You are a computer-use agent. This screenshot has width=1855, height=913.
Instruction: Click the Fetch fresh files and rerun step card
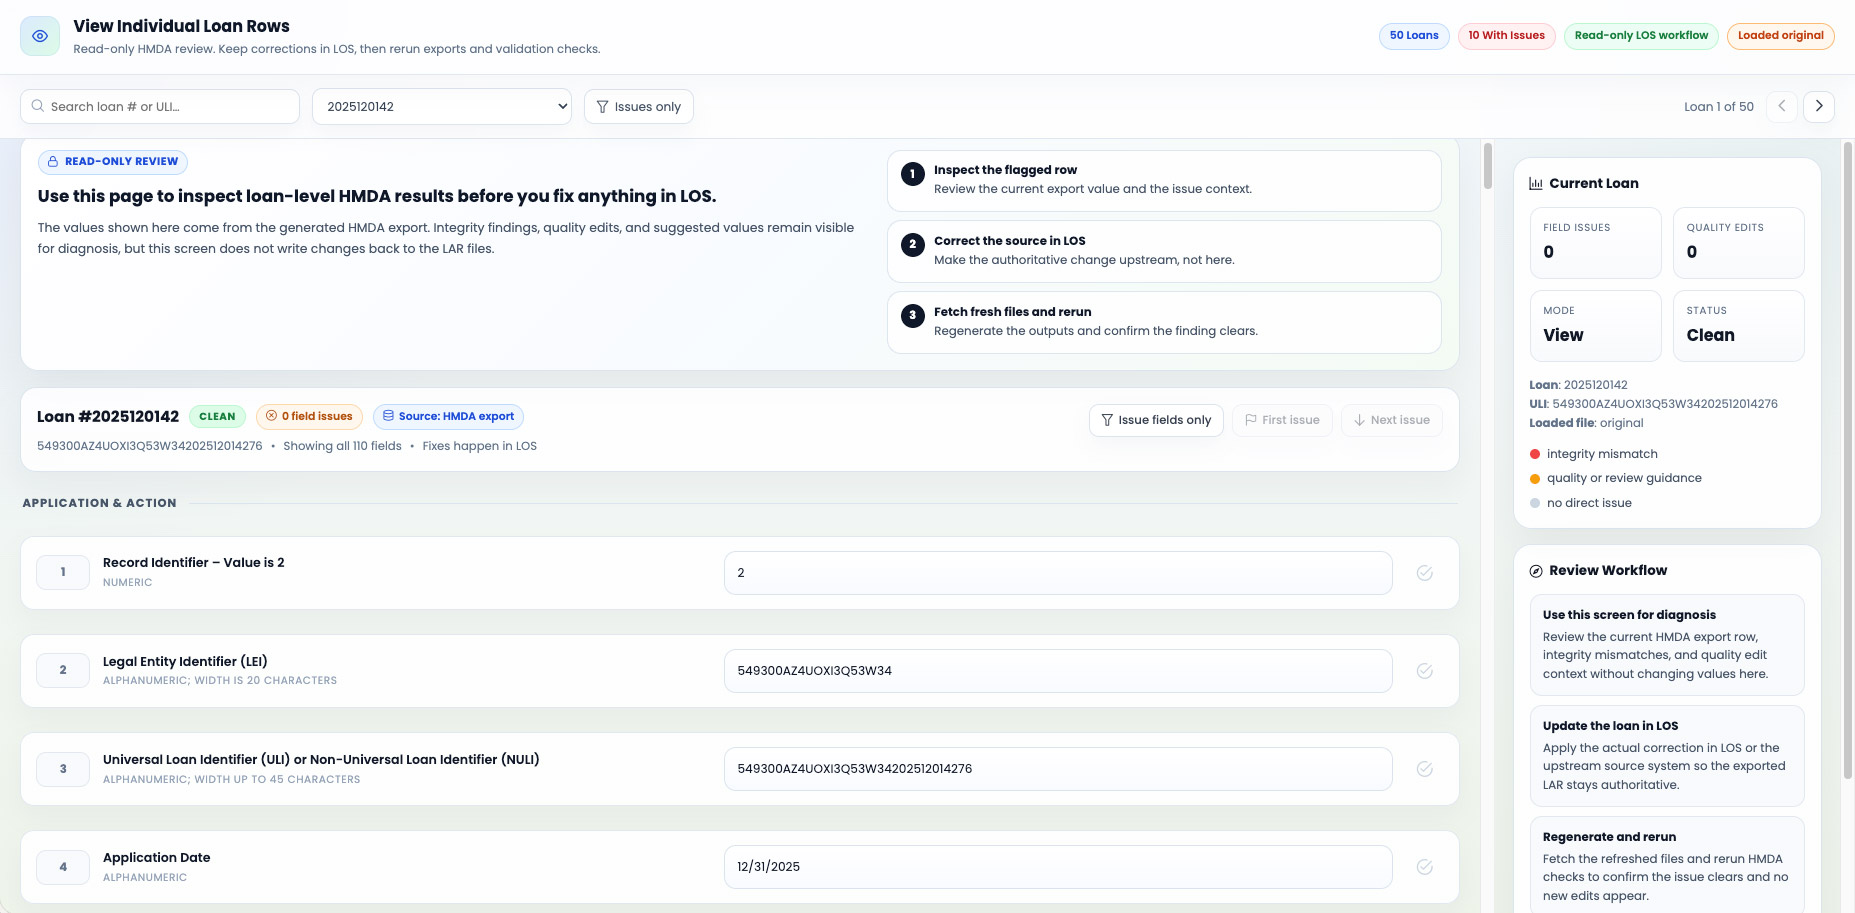point(1164,322)
